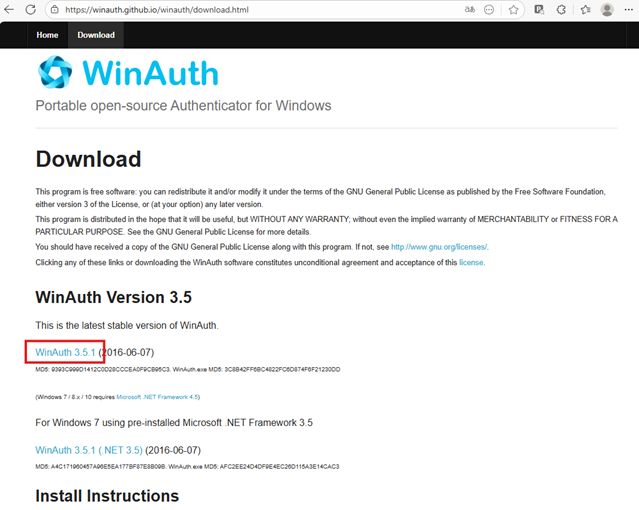The width and height of the screenshot is (639, 510).
Task: Select the Download tab in navbar
Action: (96, 35)
